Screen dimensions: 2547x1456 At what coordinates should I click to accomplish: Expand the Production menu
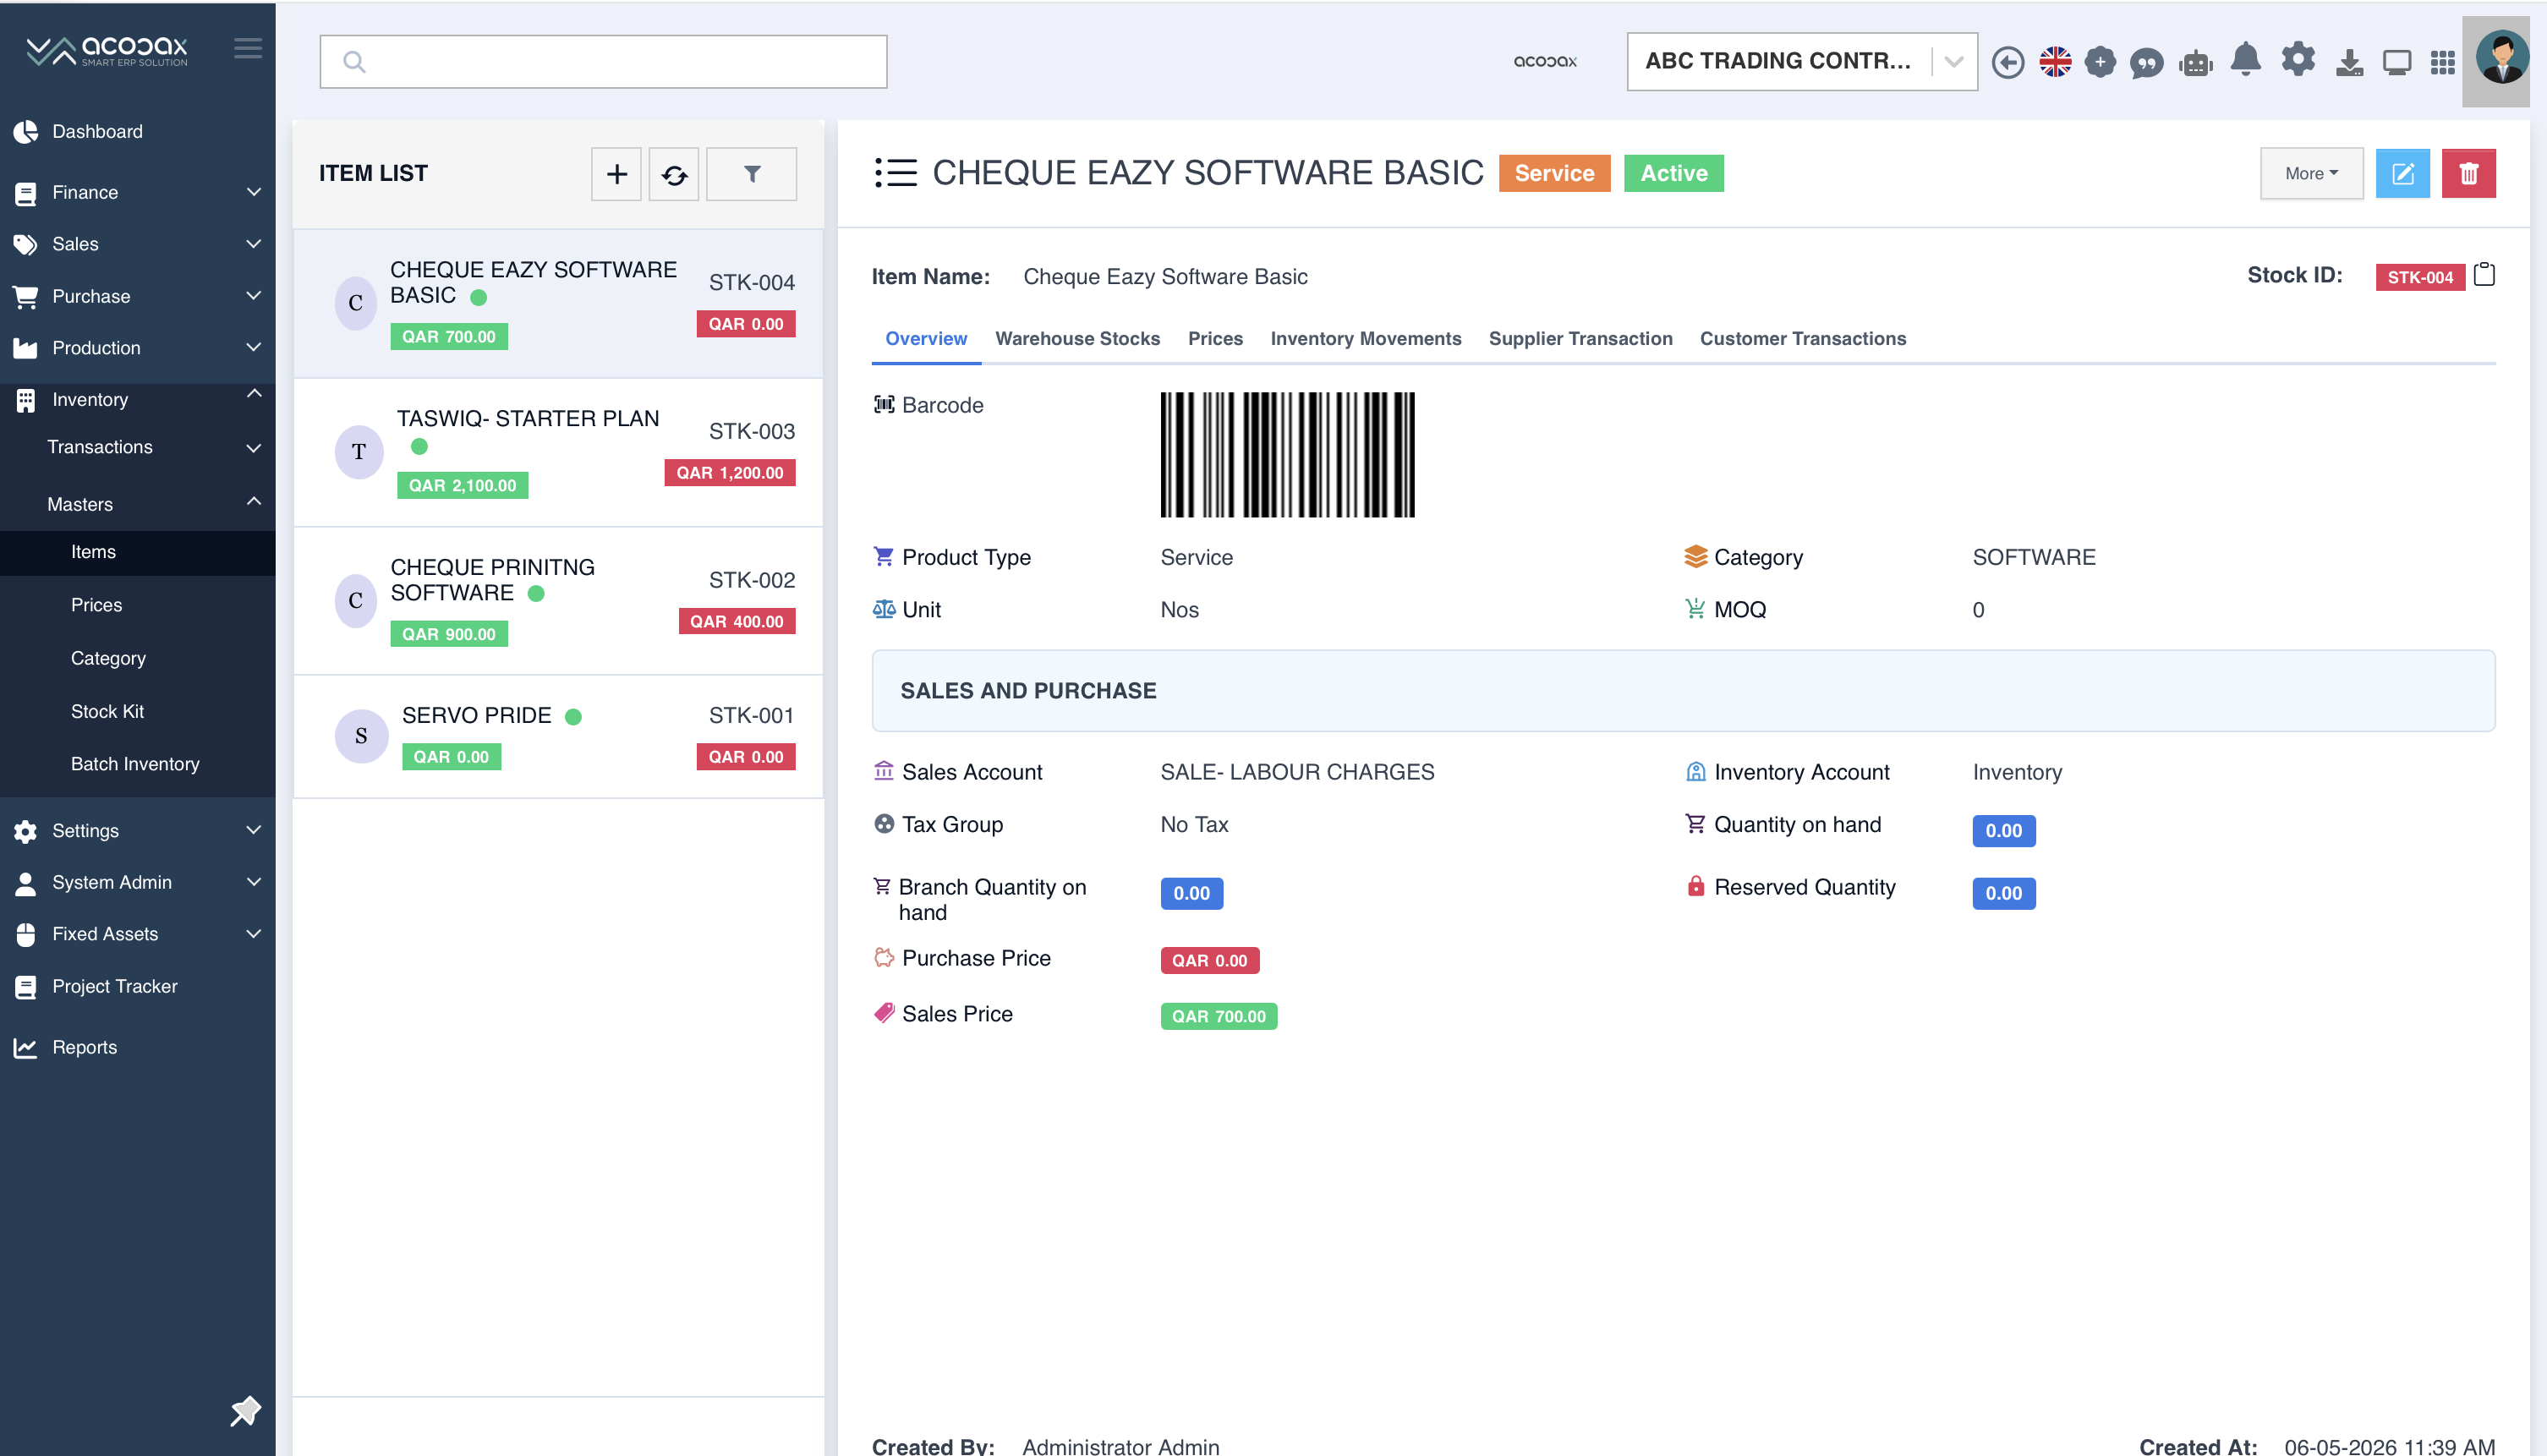click(138, 348)
